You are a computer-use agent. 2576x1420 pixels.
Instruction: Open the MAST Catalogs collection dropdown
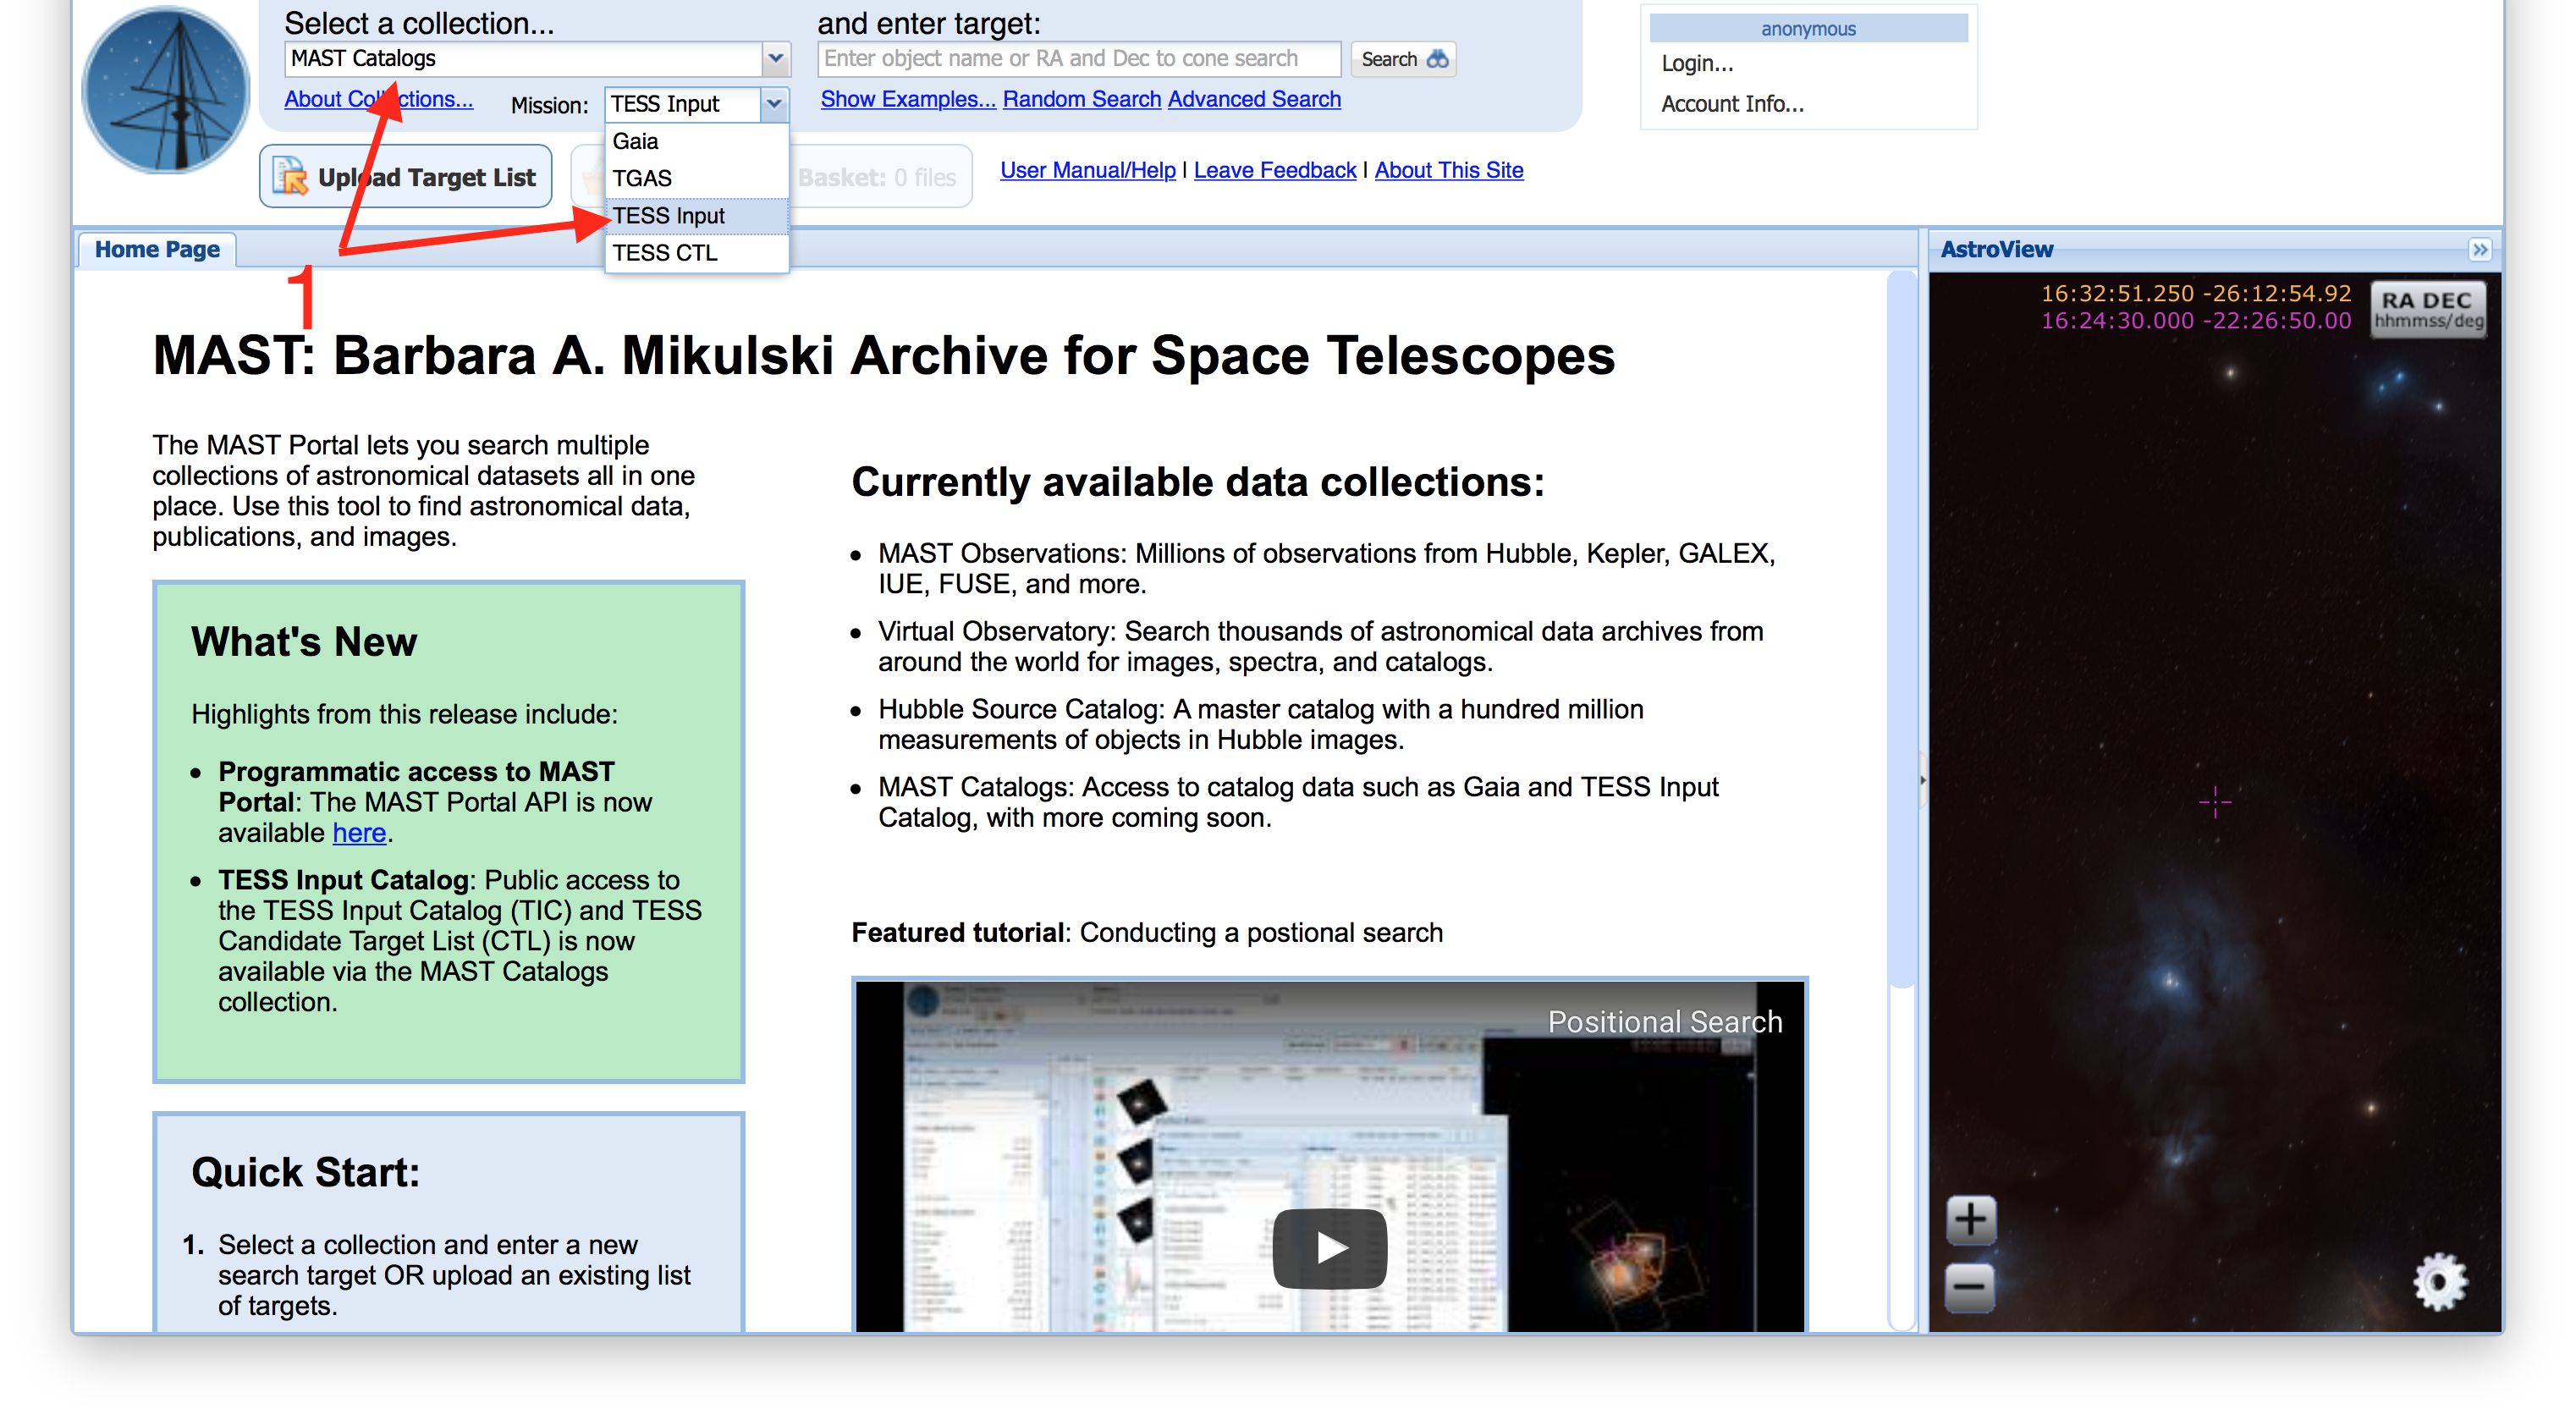(775, 59)
